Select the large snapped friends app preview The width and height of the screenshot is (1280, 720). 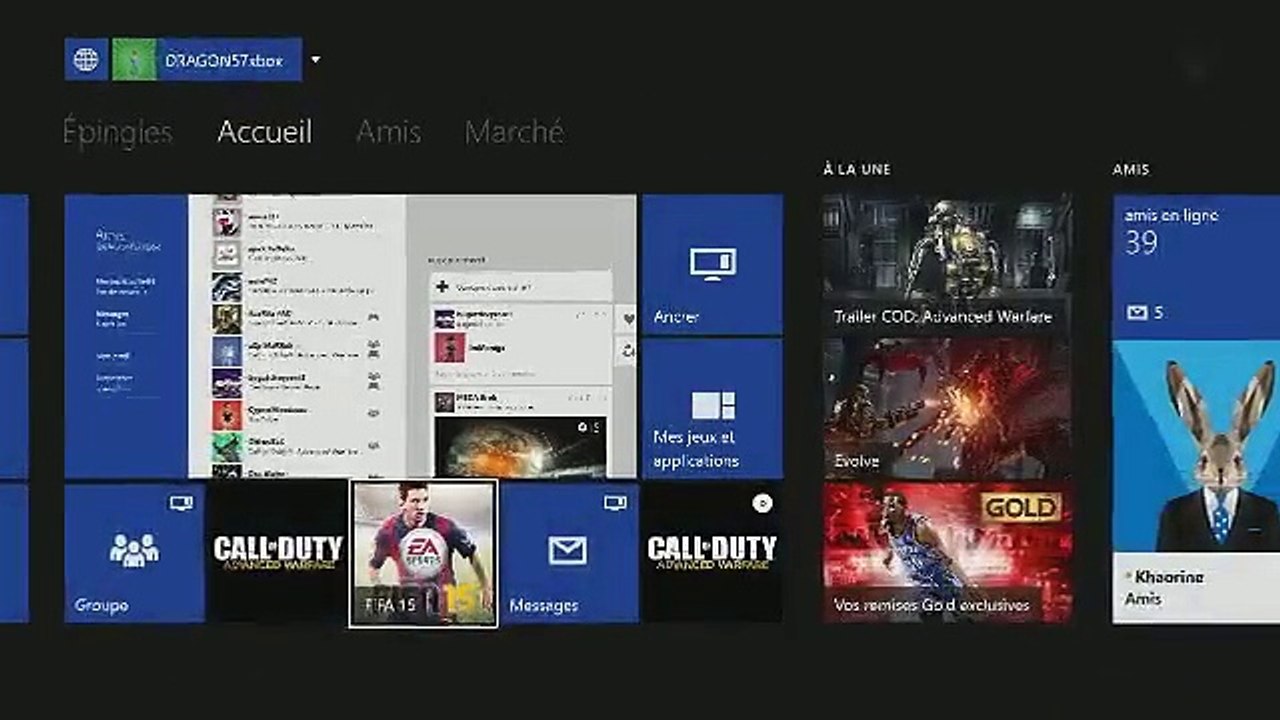[350, 336]
